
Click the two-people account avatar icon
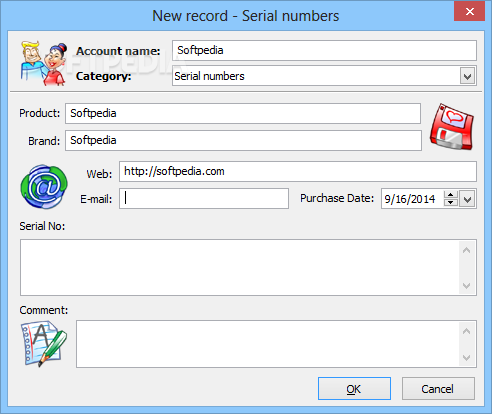point(44,63)
